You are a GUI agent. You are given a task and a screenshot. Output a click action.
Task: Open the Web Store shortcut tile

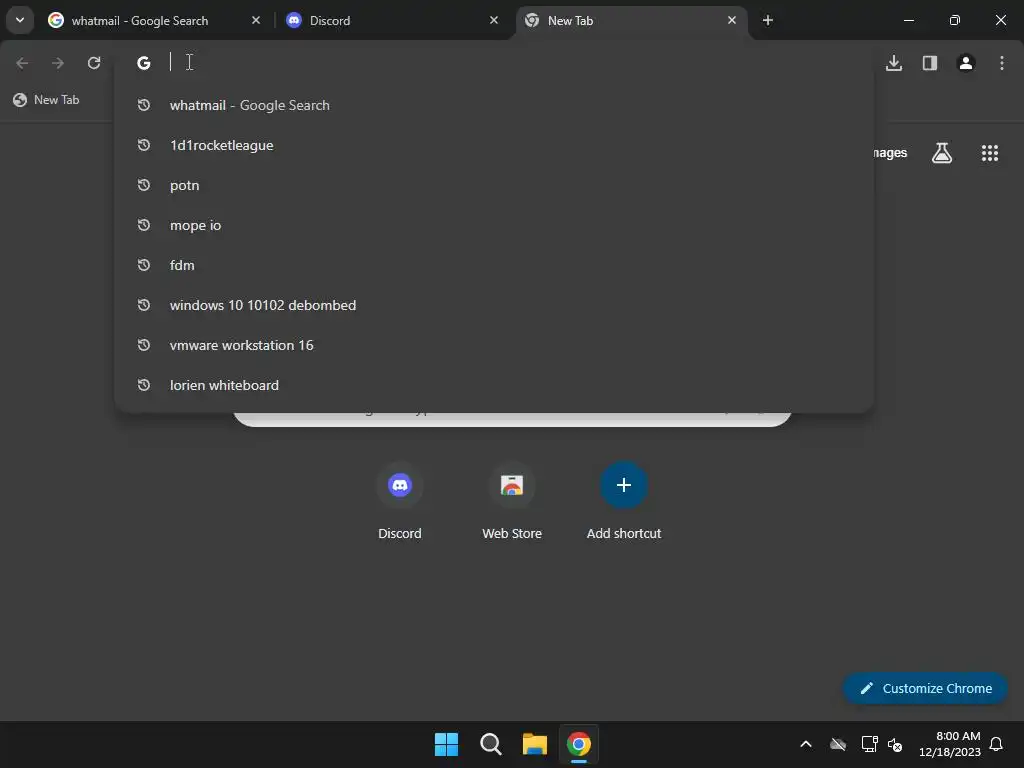[x=512, y=502]
